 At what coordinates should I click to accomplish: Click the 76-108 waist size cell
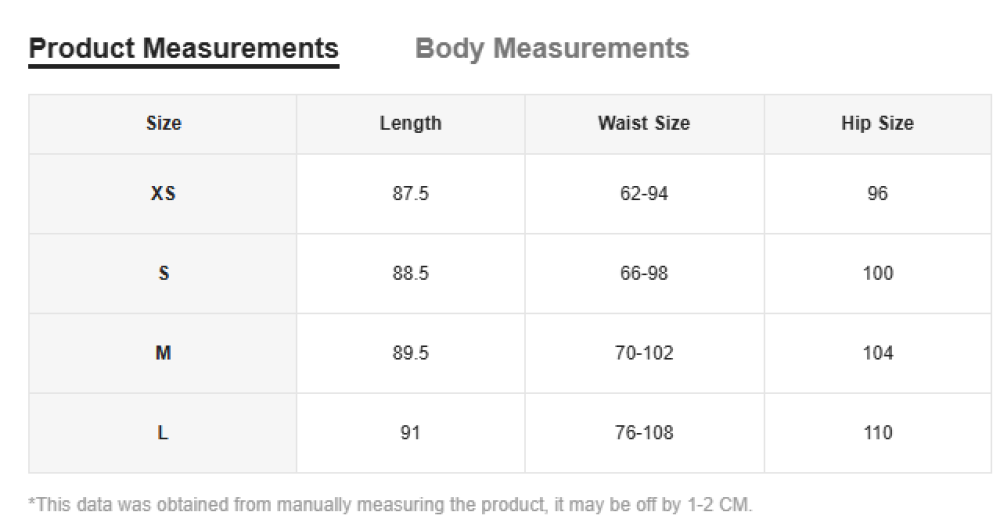(x=644, y=433)
